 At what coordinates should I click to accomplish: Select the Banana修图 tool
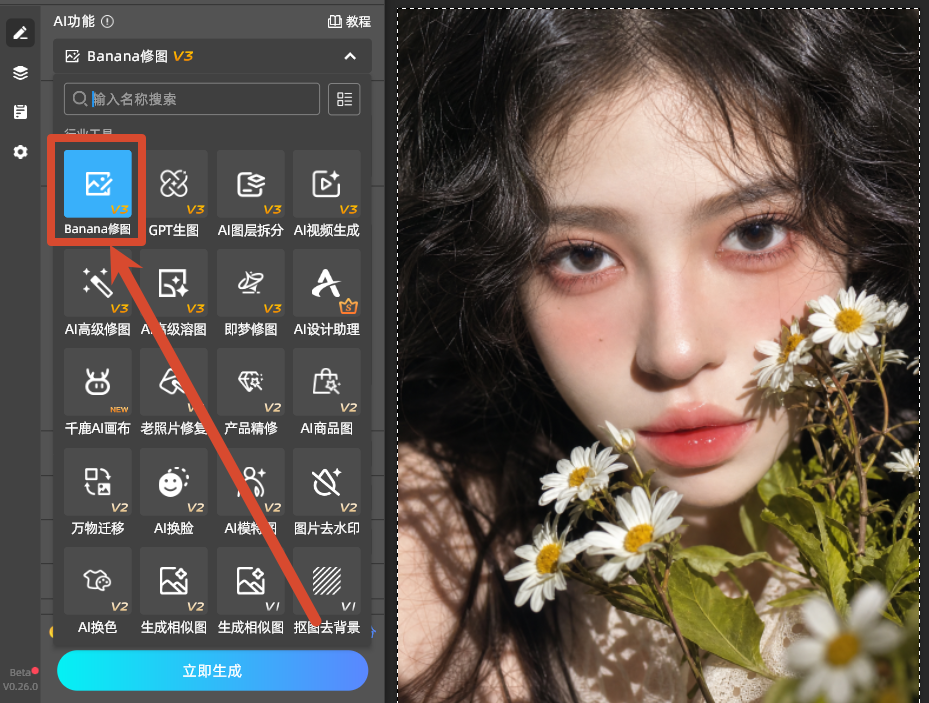click(x=98, y=193)
